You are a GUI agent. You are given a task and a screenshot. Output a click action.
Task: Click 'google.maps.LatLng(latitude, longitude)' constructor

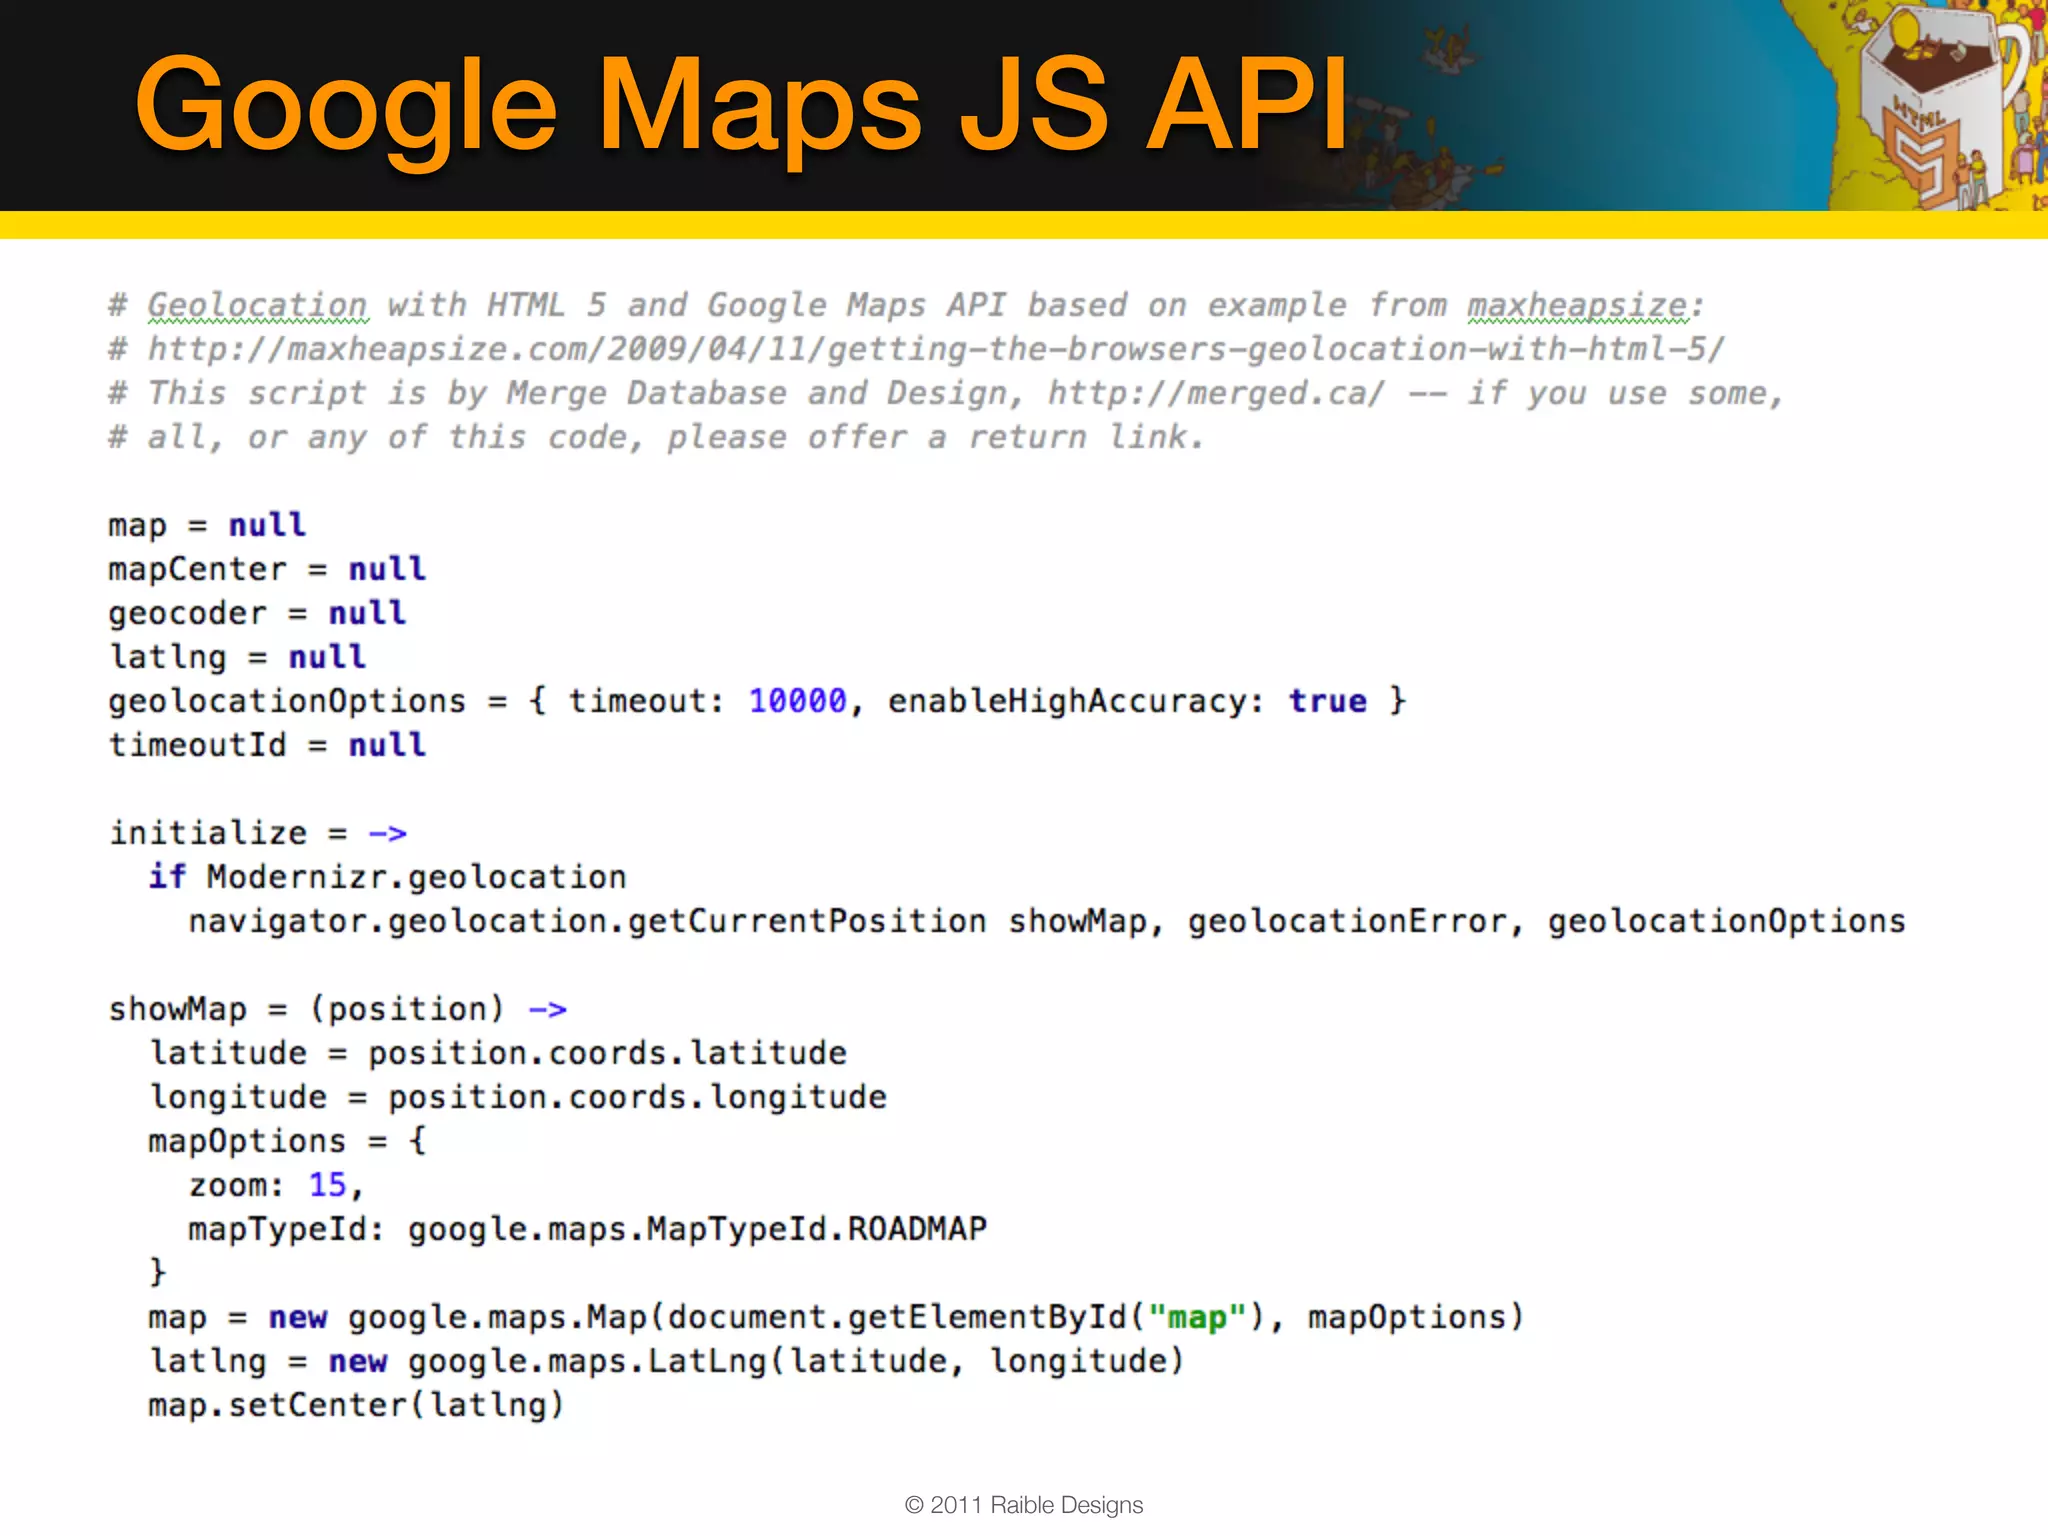(x=796, y=1361)
